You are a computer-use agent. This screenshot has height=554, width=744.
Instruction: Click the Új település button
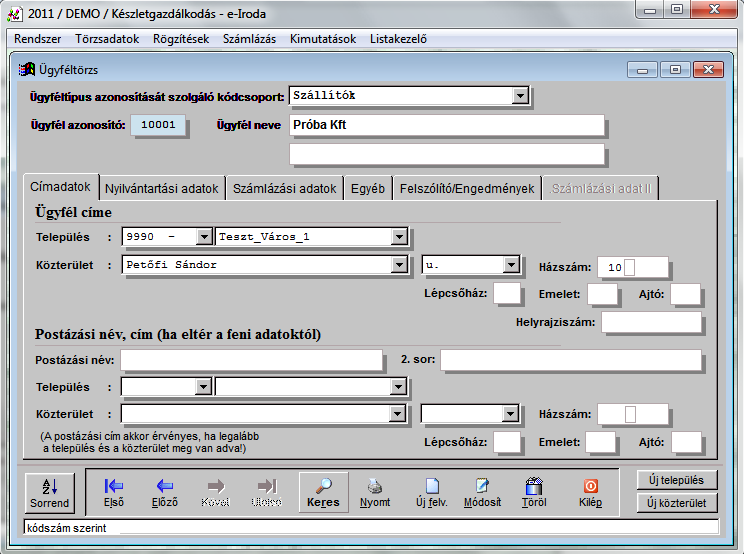coord(676,480)
